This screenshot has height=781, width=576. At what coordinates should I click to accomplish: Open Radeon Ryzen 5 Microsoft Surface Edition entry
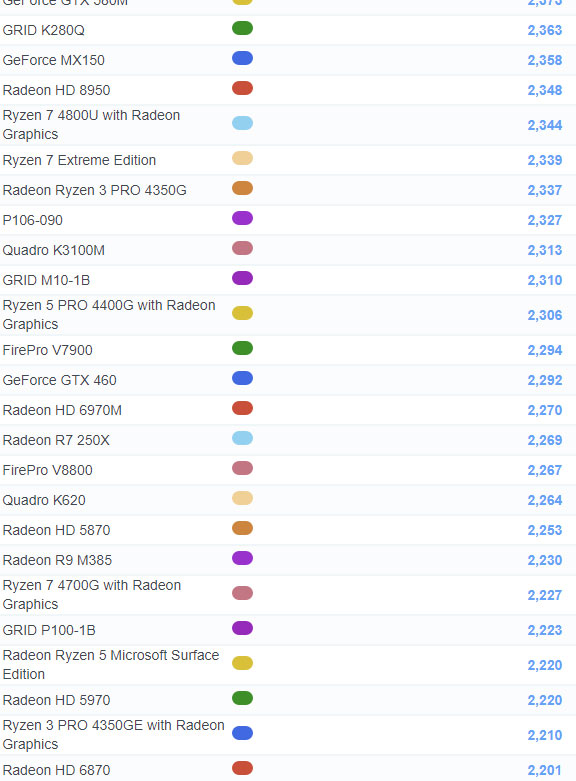[x=111, y=664]
